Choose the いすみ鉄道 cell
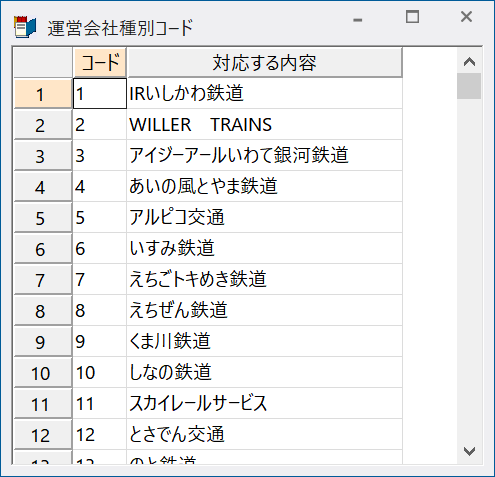Screen dimensions: 495x477 coord(264,248)
